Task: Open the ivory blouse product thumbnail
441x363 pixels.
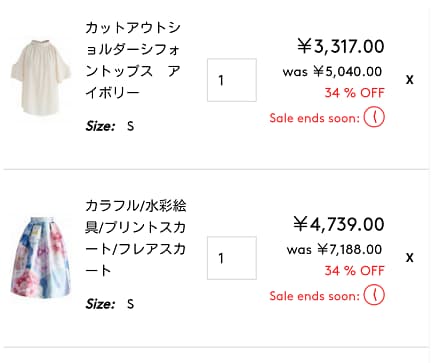Action: [41, 77]
